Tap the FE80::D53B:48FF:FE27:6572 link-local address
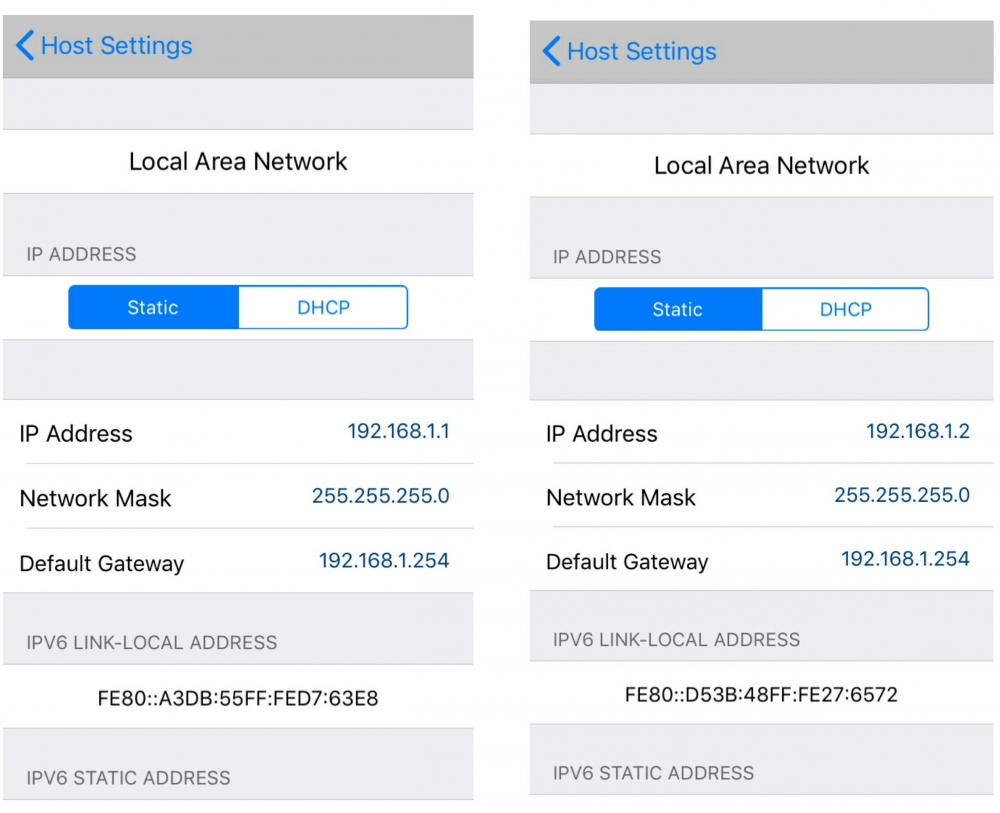Image resolution: width=1000 pixels, height=813 pixels. pyautogui.click(x=761, y=694)
